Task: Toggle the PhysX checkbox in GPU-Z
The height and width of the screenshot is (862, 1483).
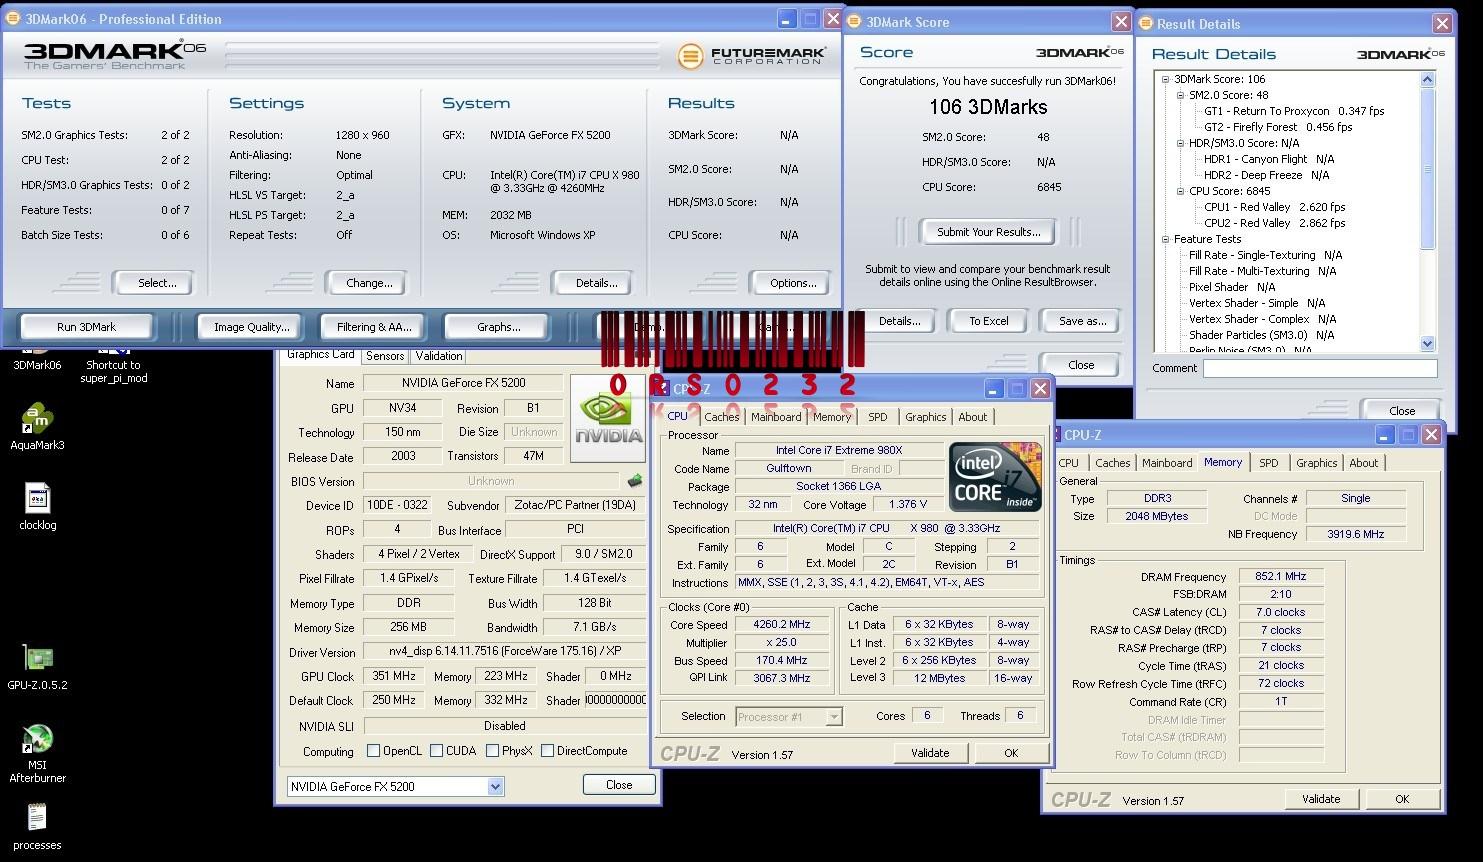Action: point(492,751)
